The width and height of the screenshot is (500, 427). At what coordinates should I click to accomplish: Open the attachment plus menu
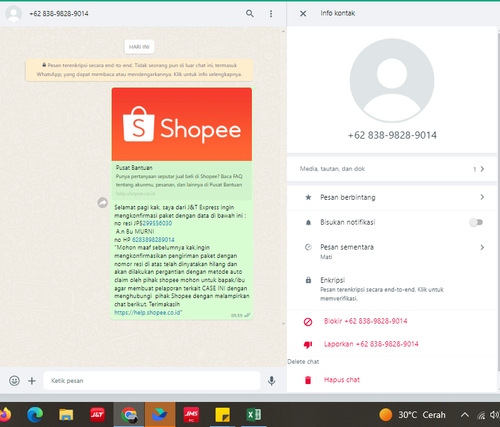point(32,381)
